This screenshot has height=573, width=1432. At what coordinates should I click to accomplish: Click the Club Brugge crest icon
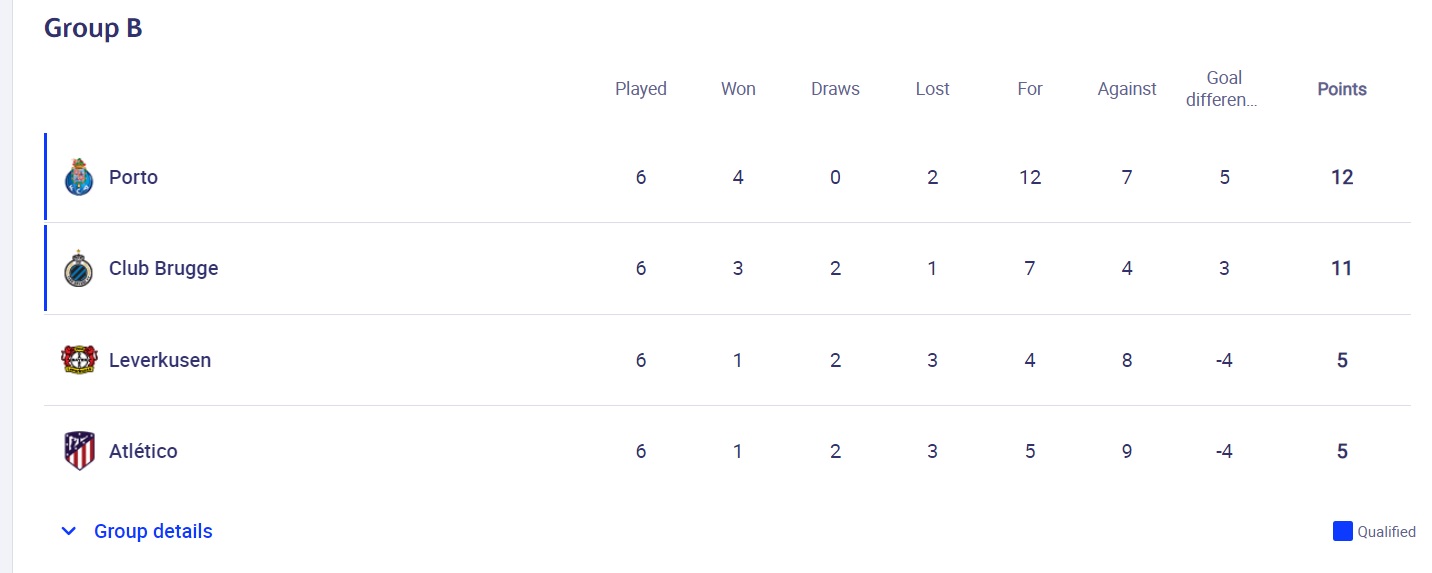(x=78, y=269)
